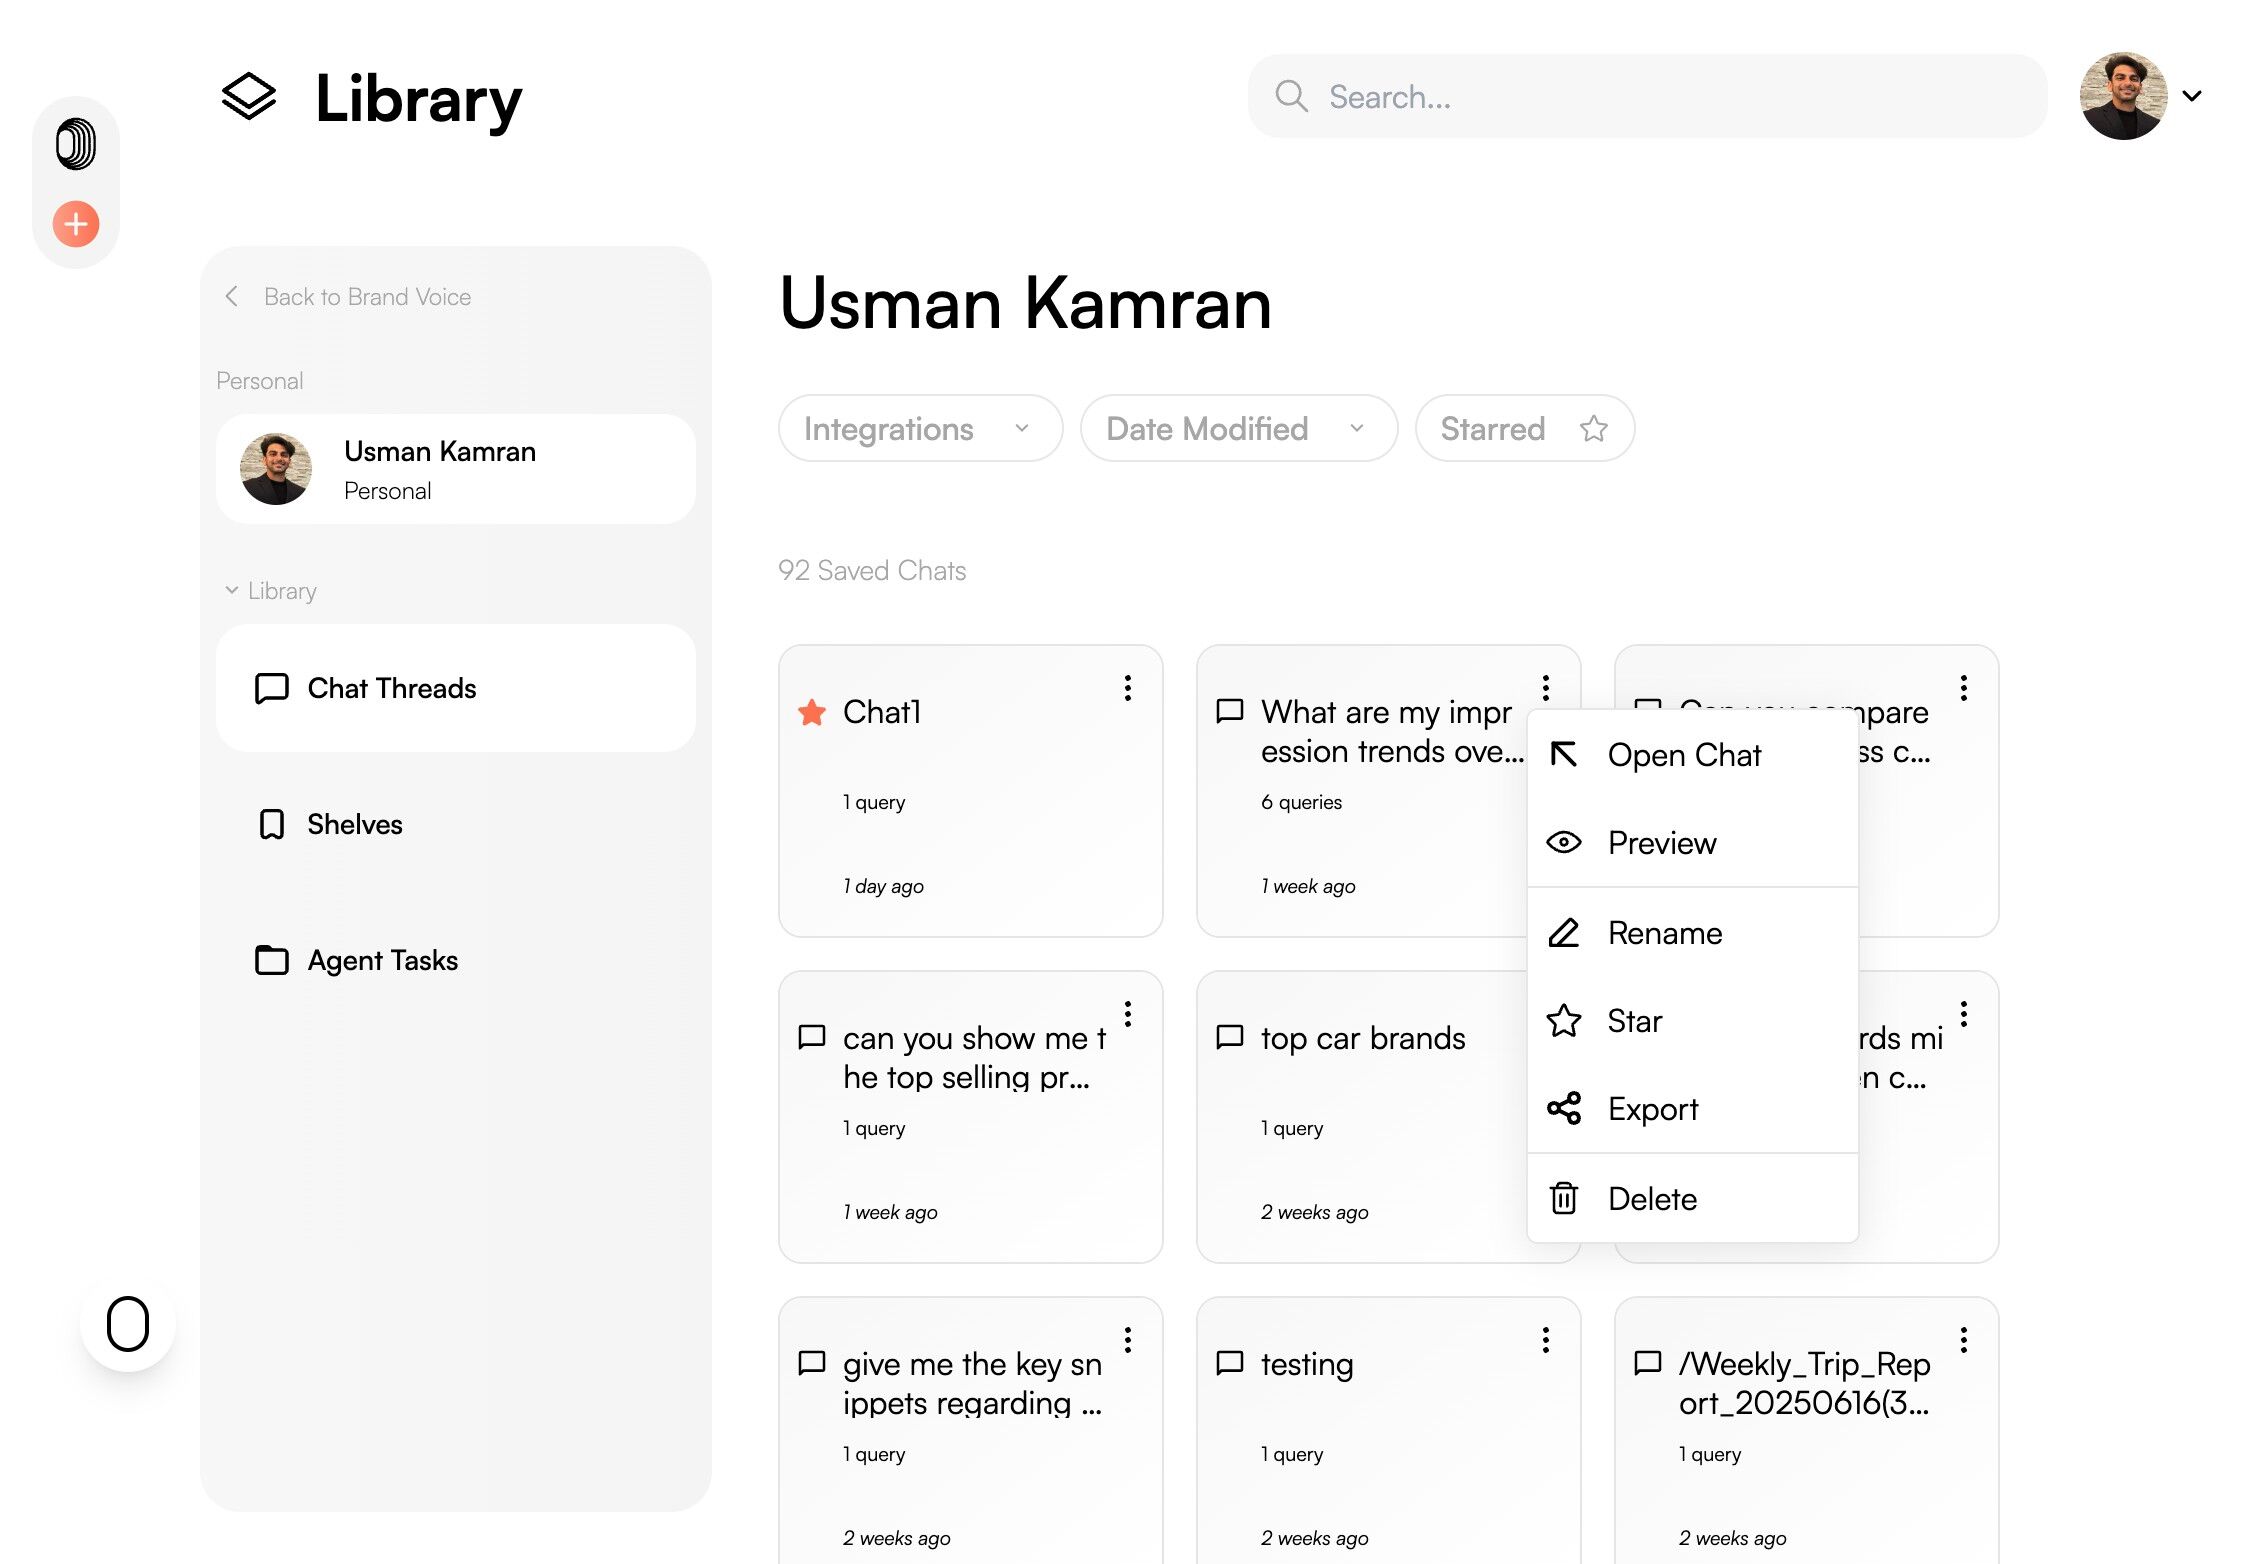Open three-dot menu on Chat1 card
The width and height of the screenshot is (2248, 1564).
[x=1127, y=688]
